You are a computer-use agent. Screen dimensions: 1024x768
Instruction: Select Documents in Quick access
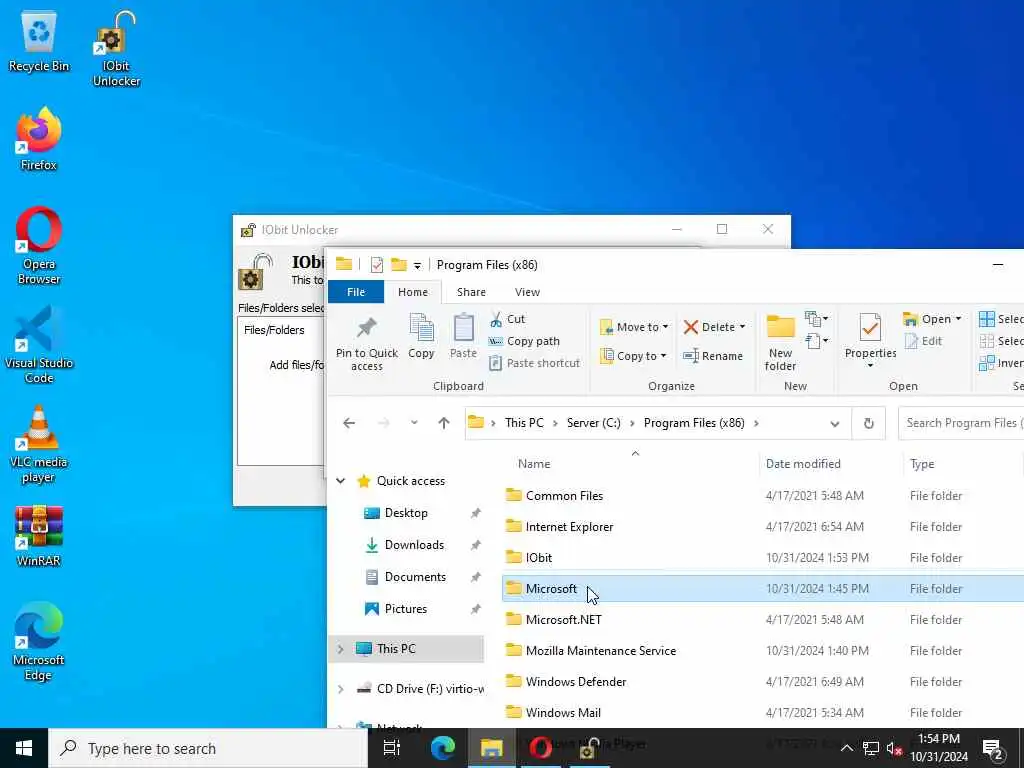[415, 577]
